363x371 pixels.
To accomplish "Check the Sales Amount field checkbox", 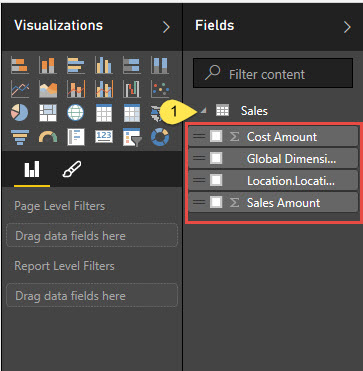I will (x=216, y=202).
